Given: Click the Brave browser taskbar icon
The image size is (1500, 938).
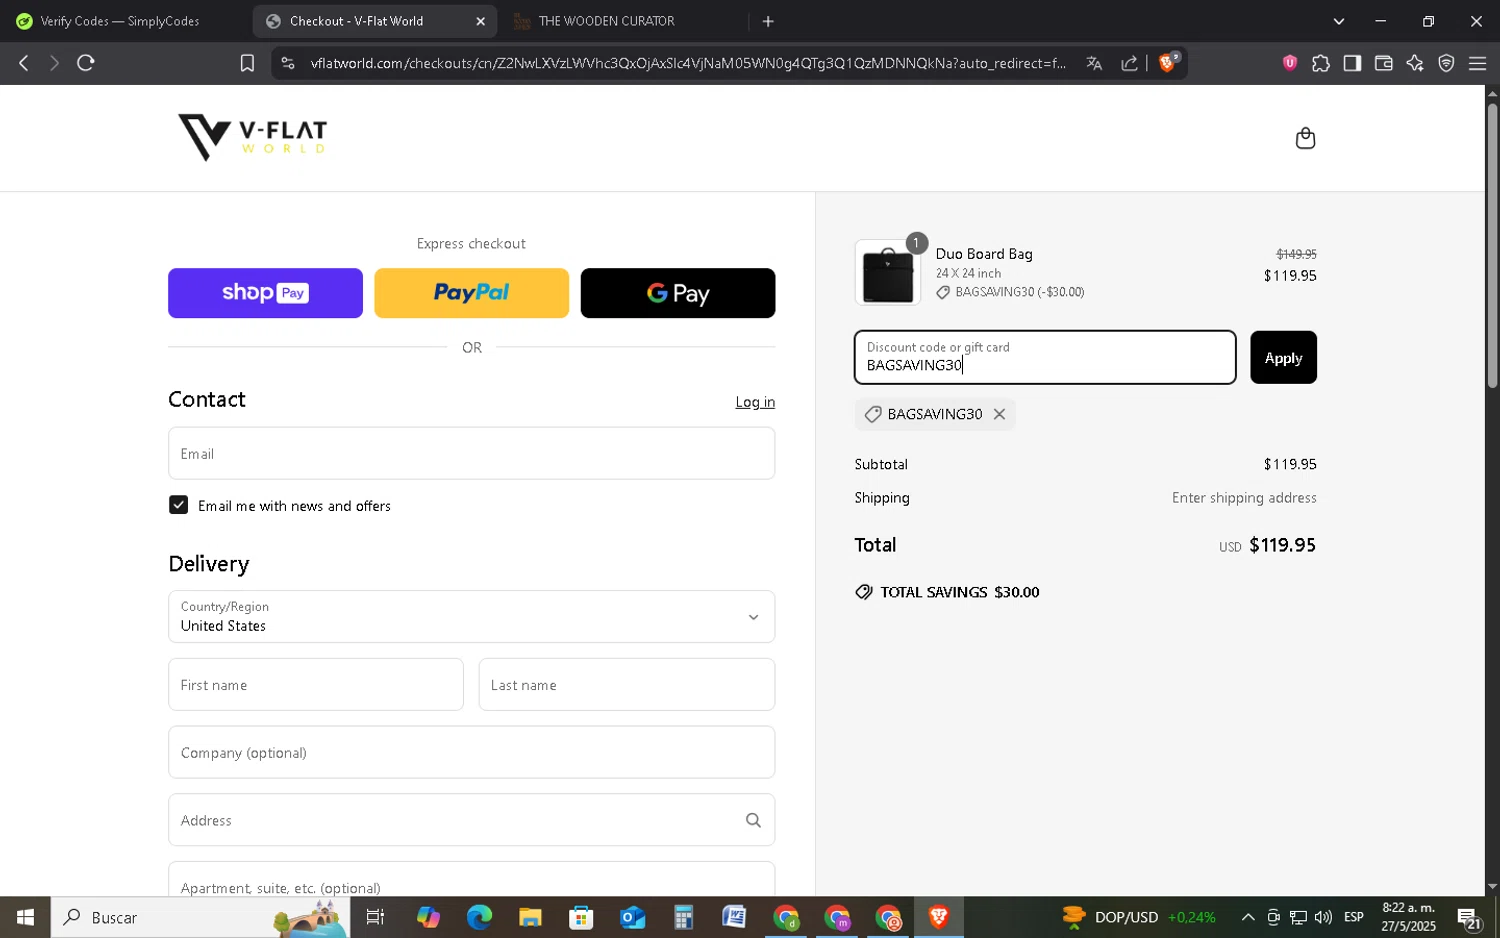Looking at the screenshot, I should point(938,917).
